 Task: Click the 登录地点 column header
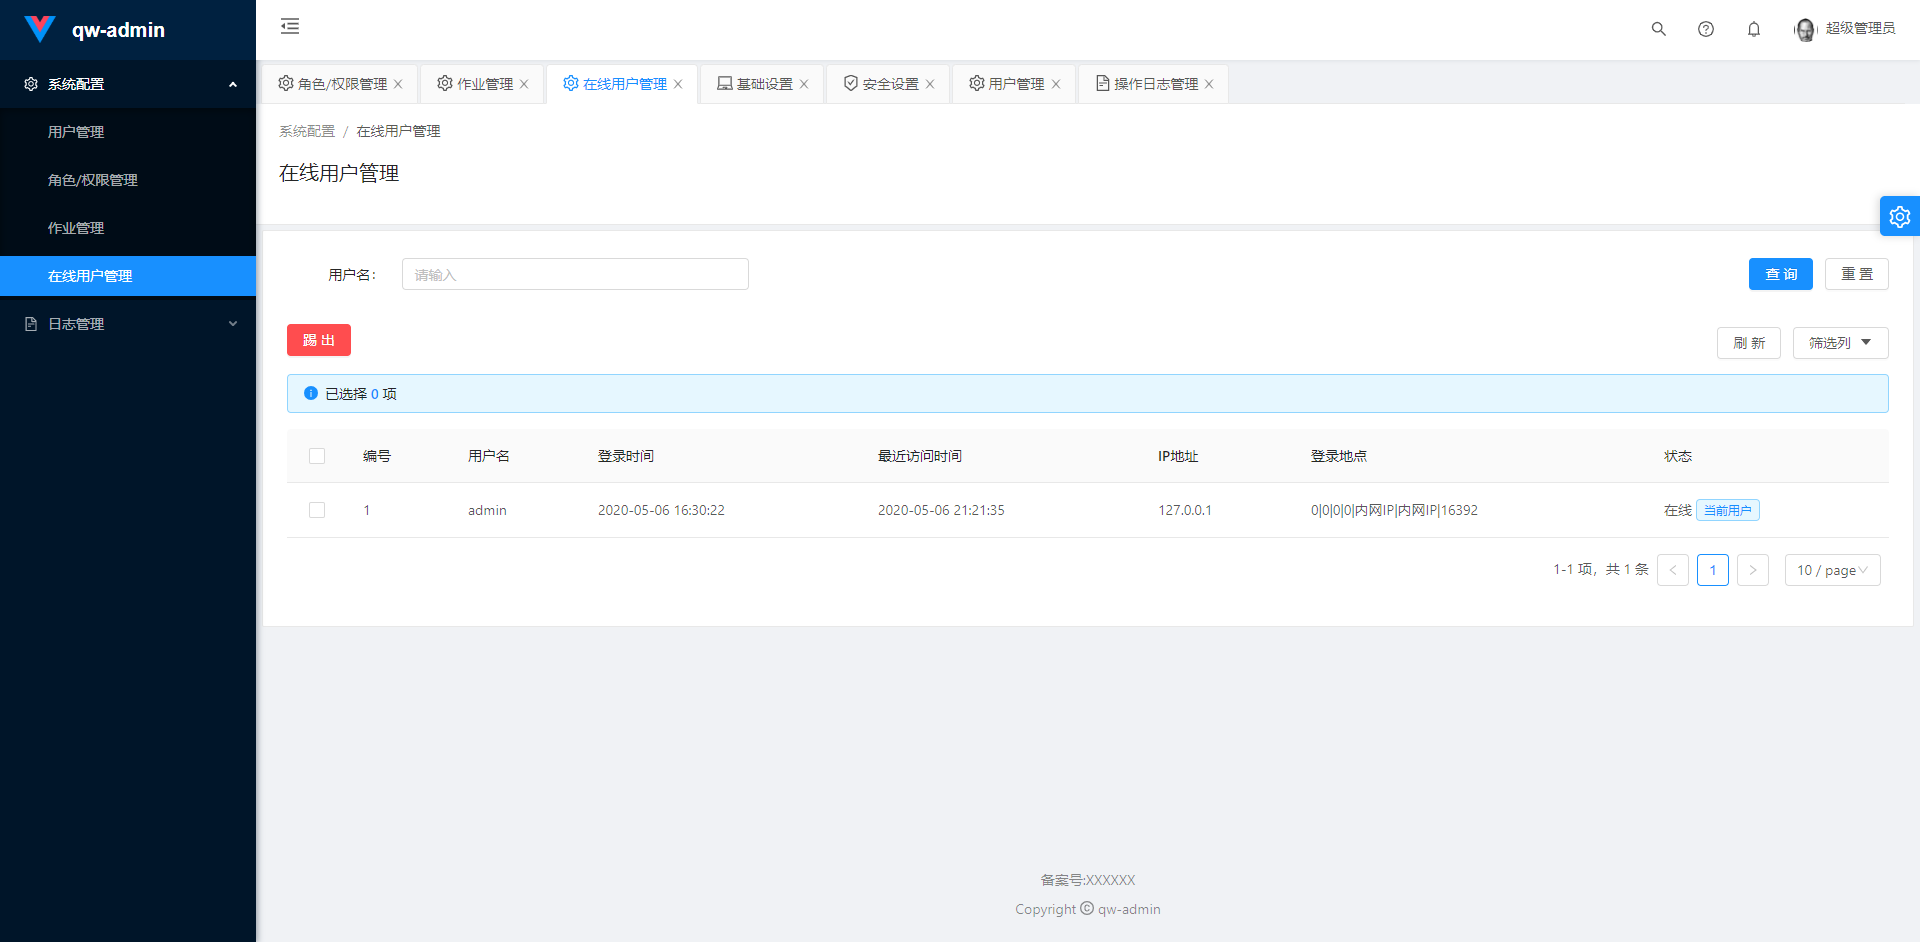point(1339,456)
